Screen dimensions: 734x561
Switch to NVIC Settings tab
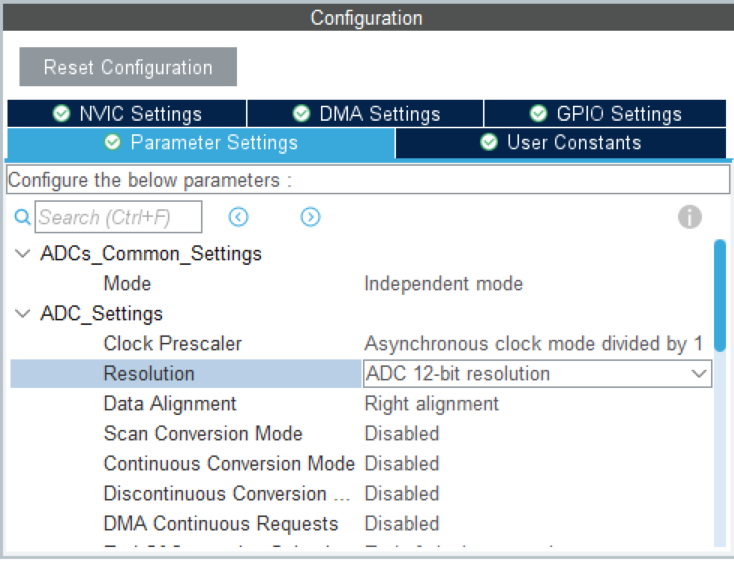pos(127,114)
